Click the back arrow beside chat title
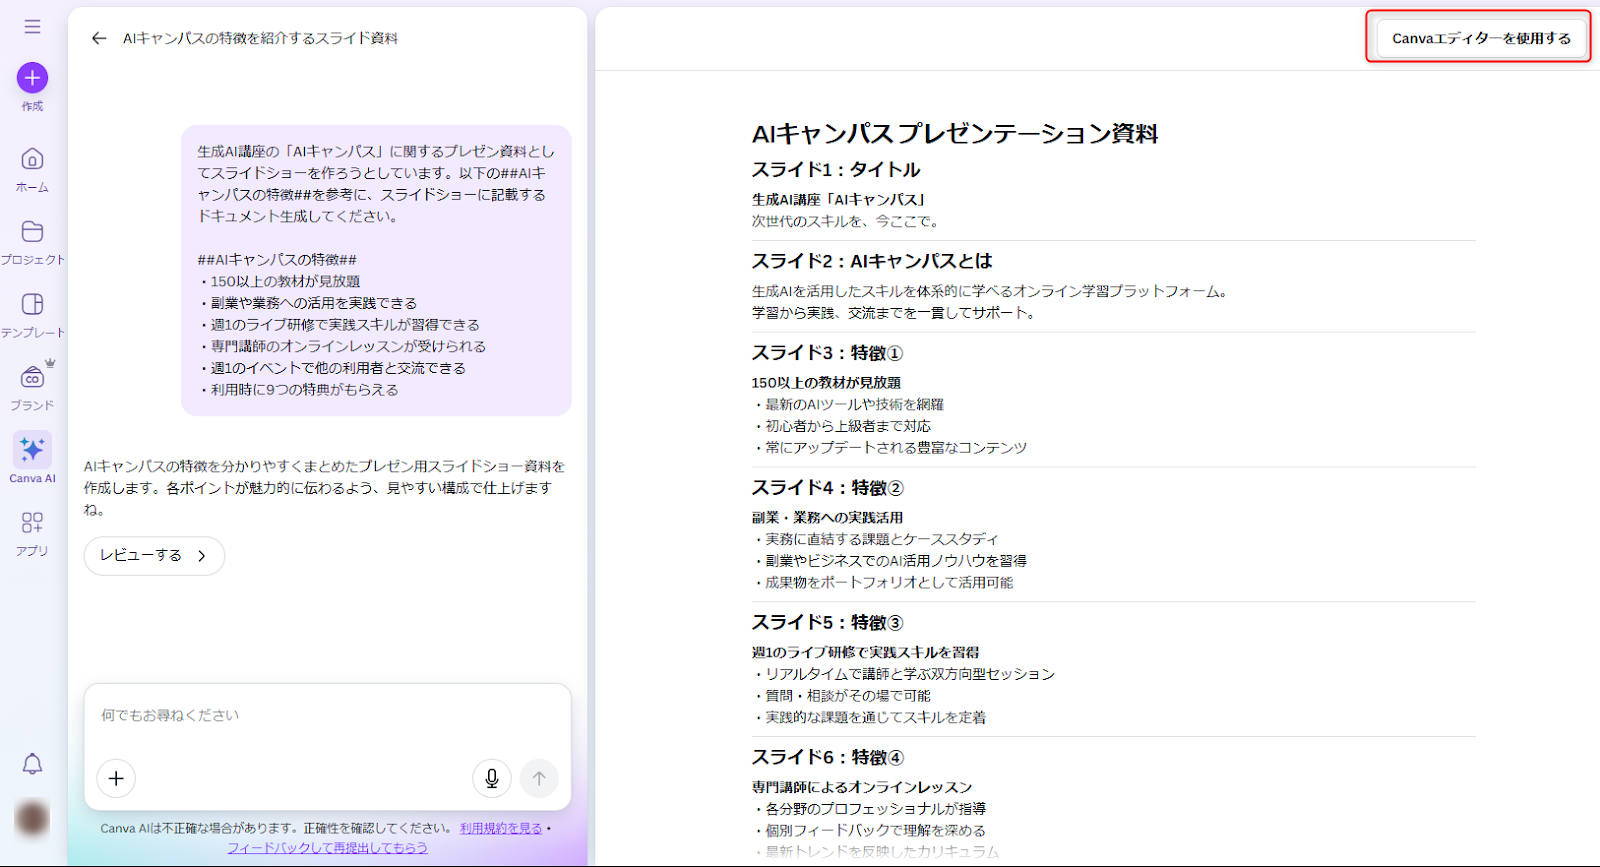 [98, 38]
